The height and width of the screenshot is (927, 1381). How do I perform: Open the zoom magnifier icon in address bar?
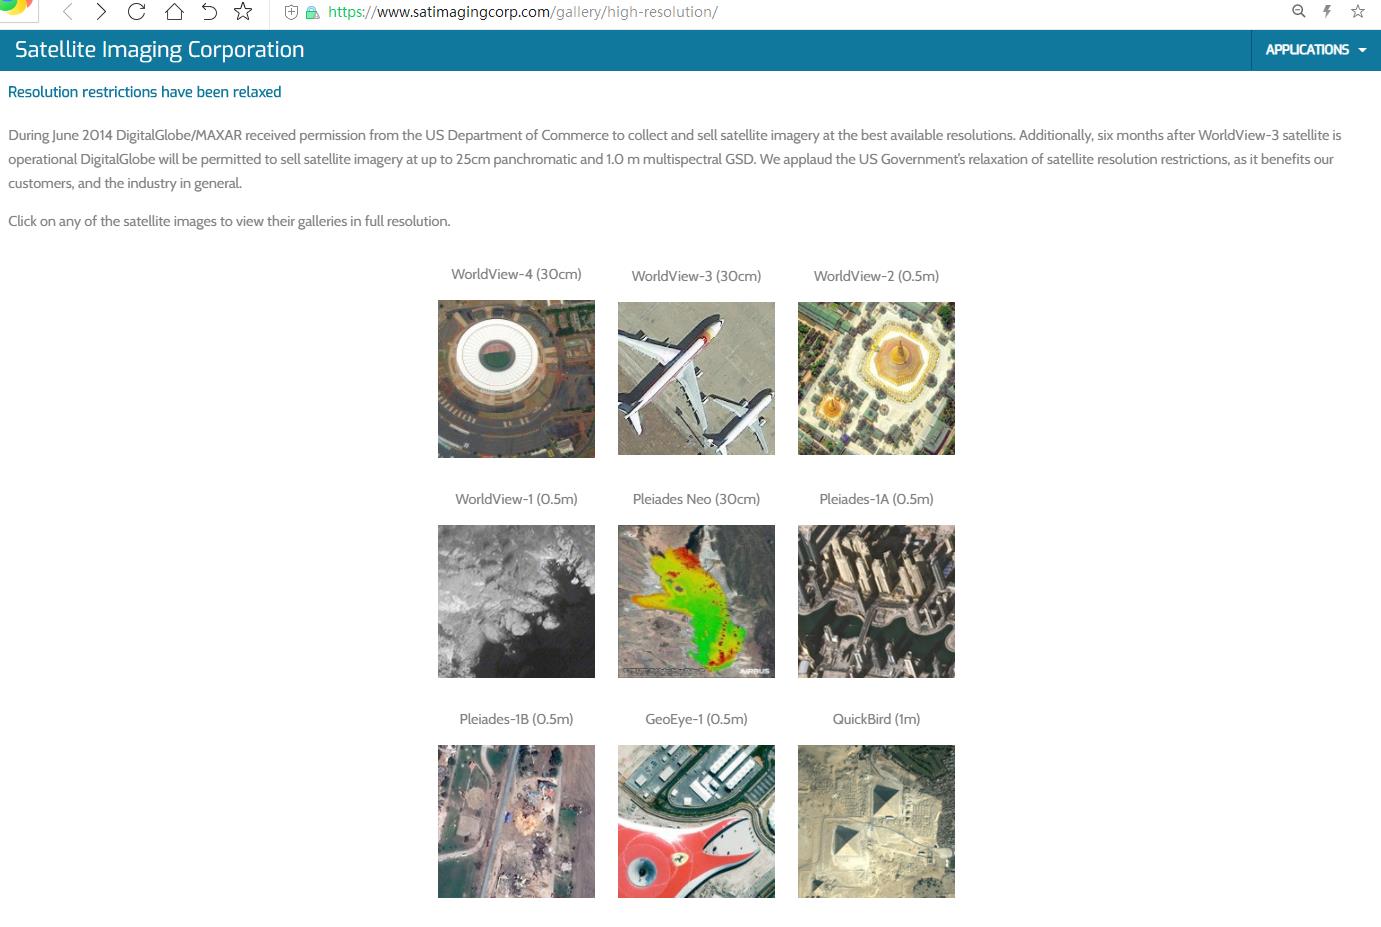1299,11
